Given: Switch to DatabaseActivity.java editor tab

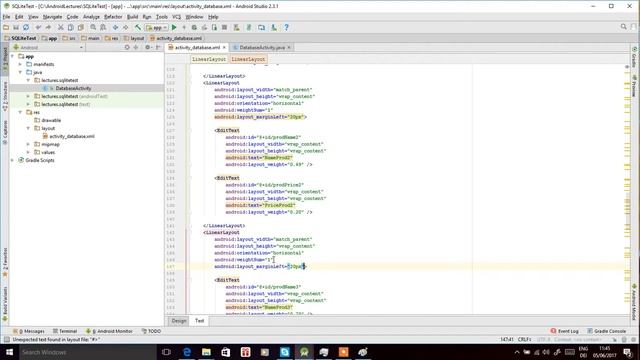Looking at the screenshot, I should (262, 47).
